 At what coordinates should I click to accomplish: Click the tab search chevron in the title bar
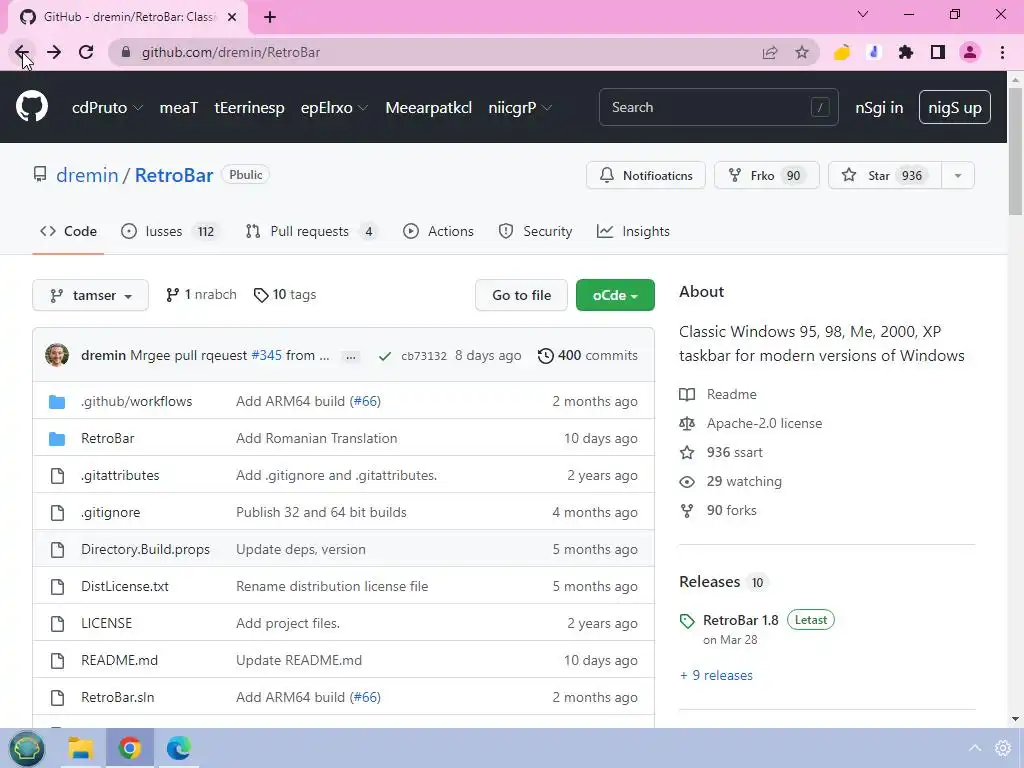click(863, 14)
